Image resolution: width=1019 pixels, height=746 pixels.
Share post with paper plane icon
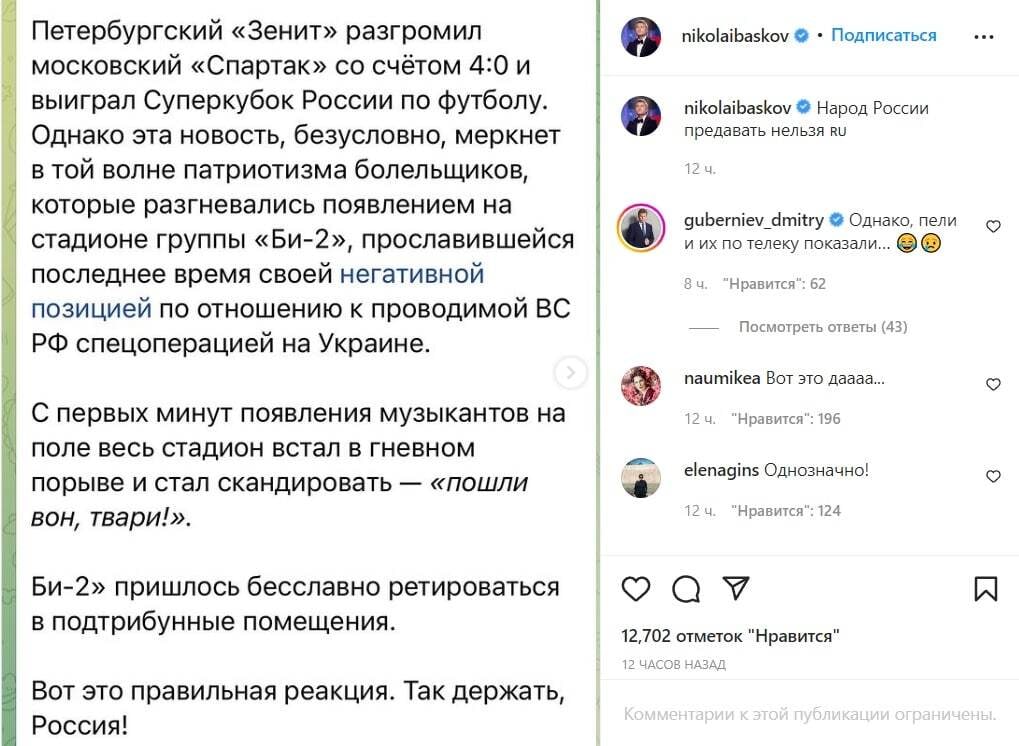click(735, 588)
